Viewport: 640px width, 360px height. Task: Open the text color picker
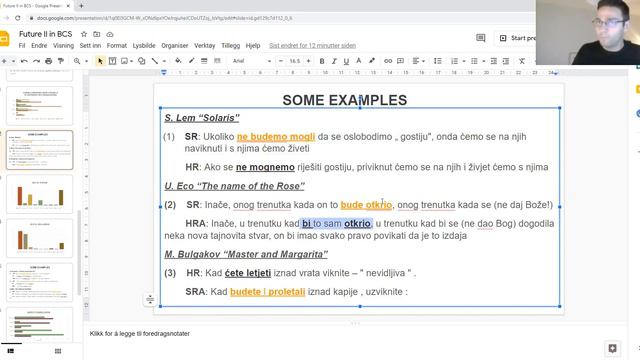tap(358, 61)
